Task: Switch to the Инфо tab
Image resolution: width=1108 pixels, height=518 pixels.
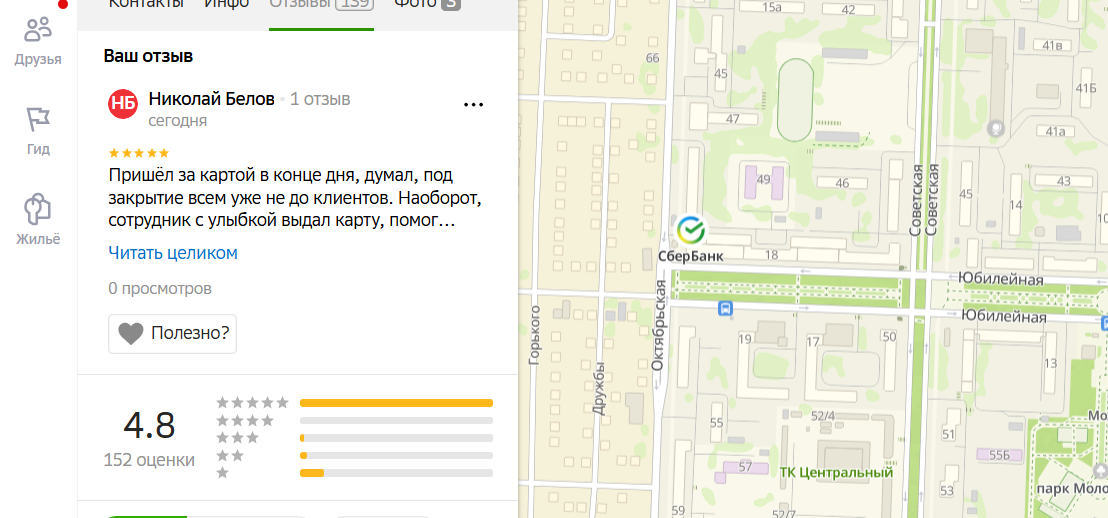Action: point(226,4)
